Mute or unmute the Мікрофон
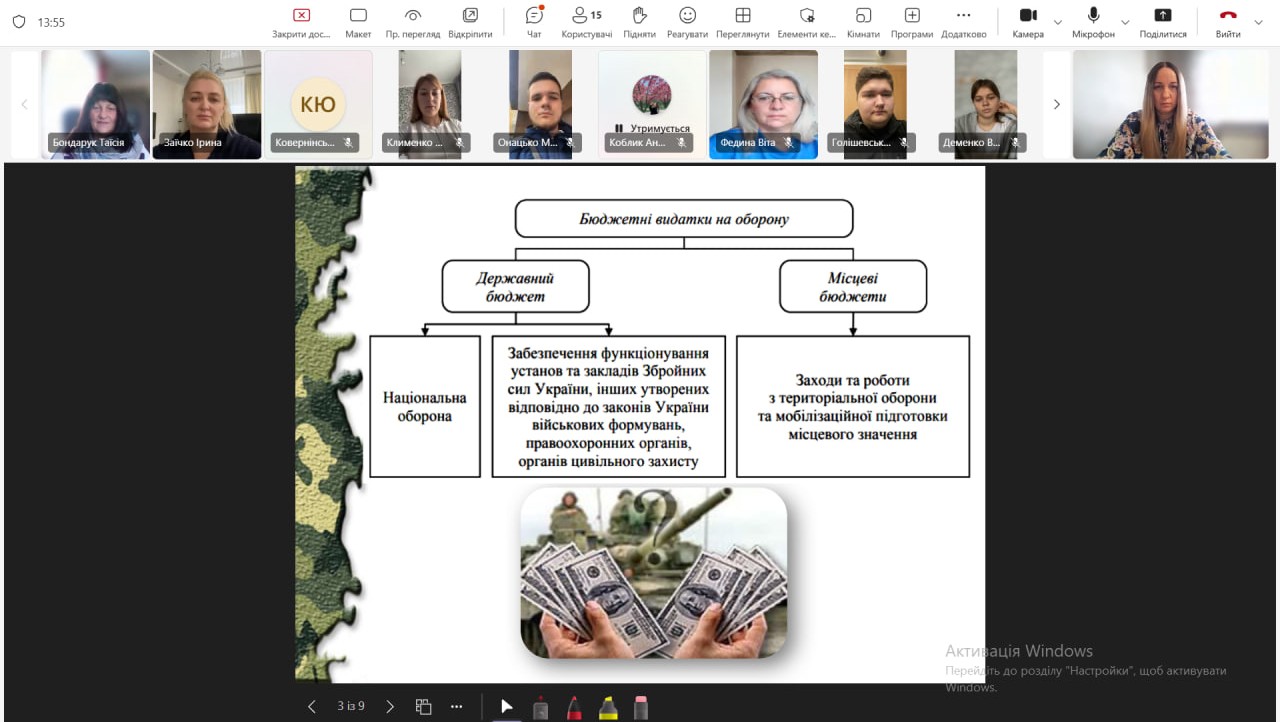 click(1093, 22)
